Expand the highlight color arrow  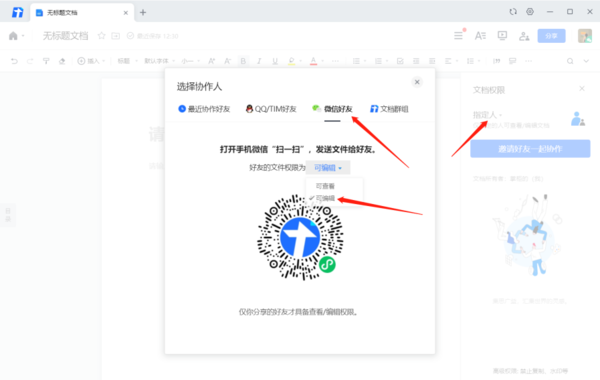[300, 61]
